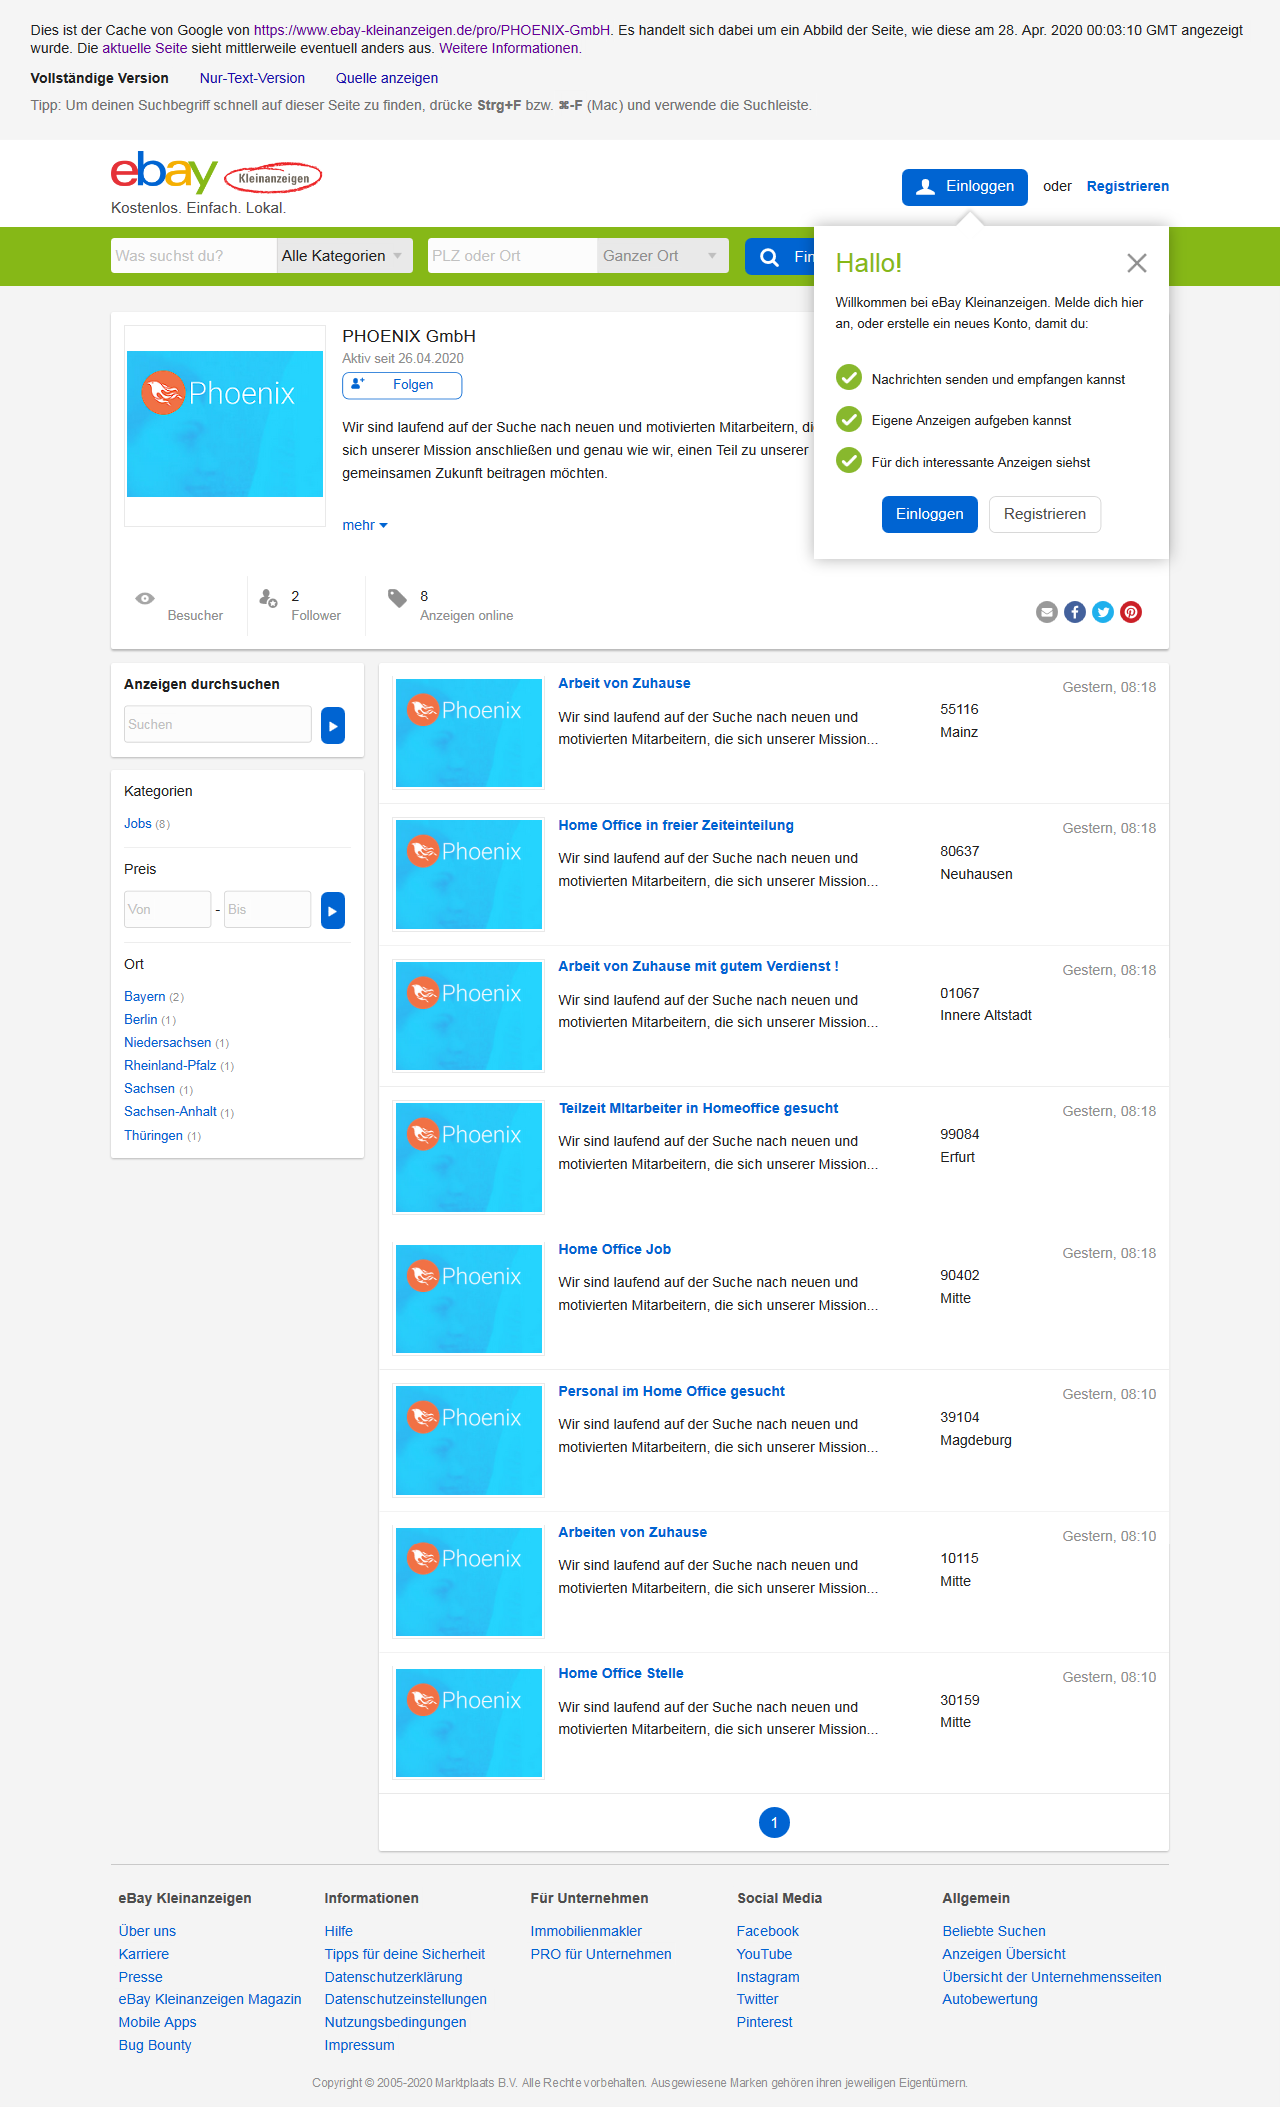Click the cached ebay-kleinanzeigen.de URL link
Viewport: 1280px width, 2107px height.
click(432, 30)
